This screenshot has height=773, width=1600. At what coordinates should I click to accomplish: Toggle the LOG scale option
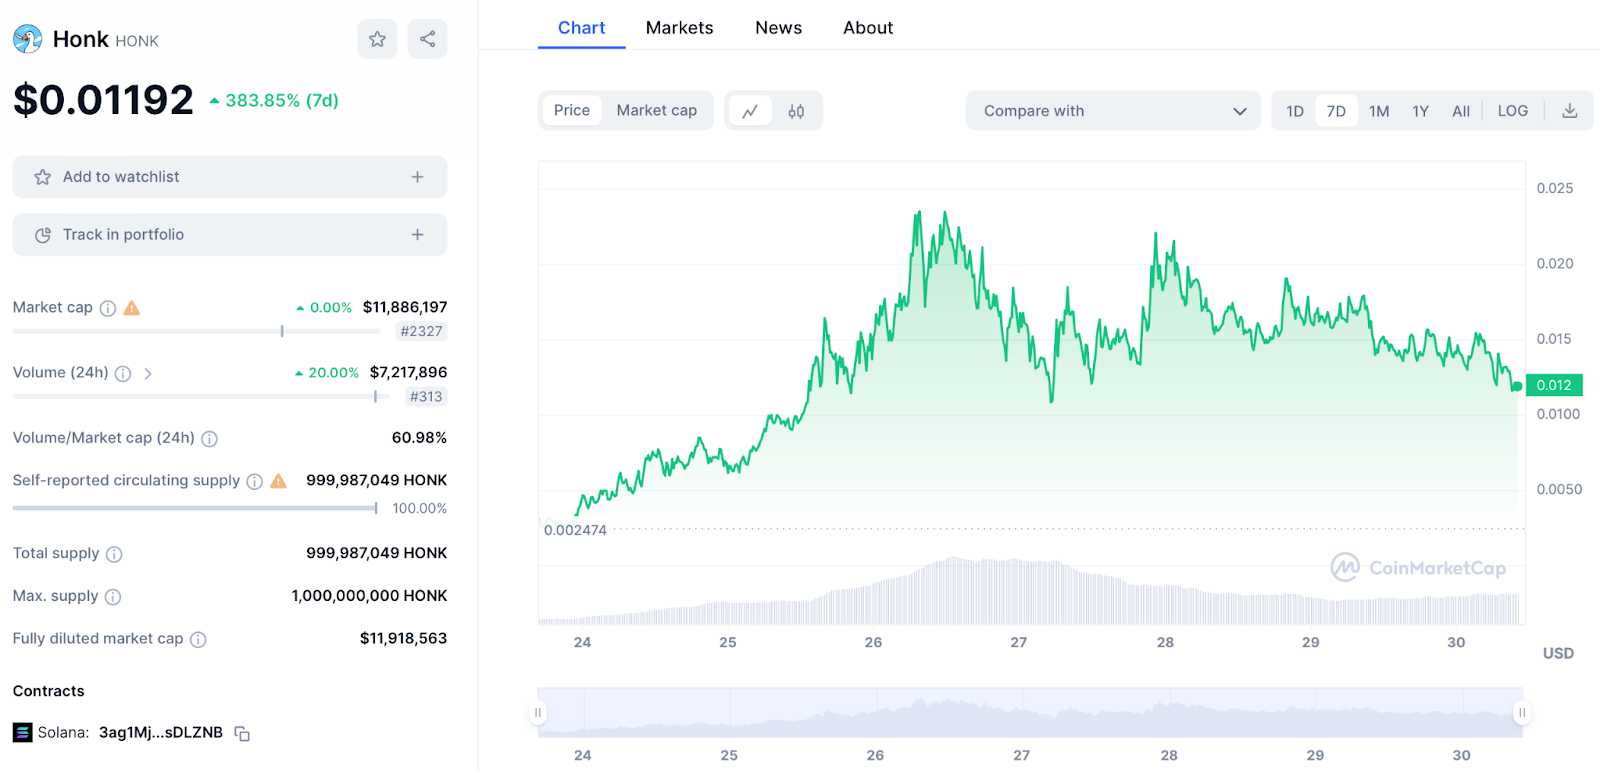pyautogui.click(x=1513, y=111)
